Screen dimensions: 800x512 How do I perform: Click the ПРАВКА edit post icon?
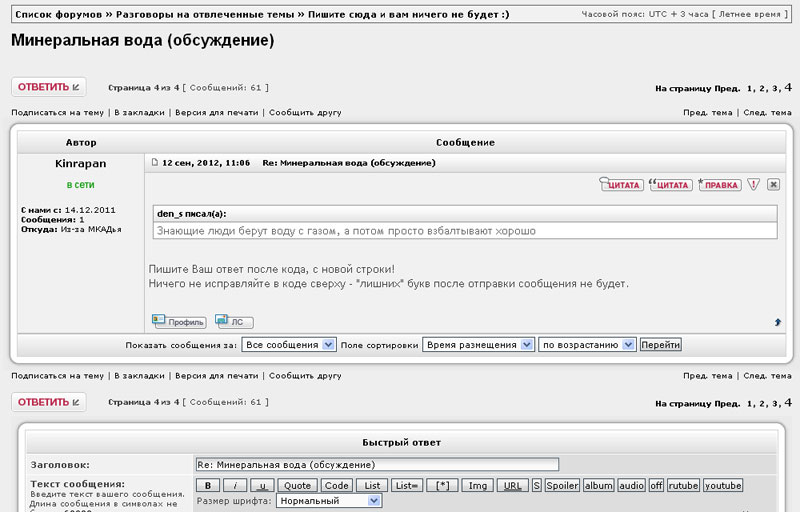(719, 185)
